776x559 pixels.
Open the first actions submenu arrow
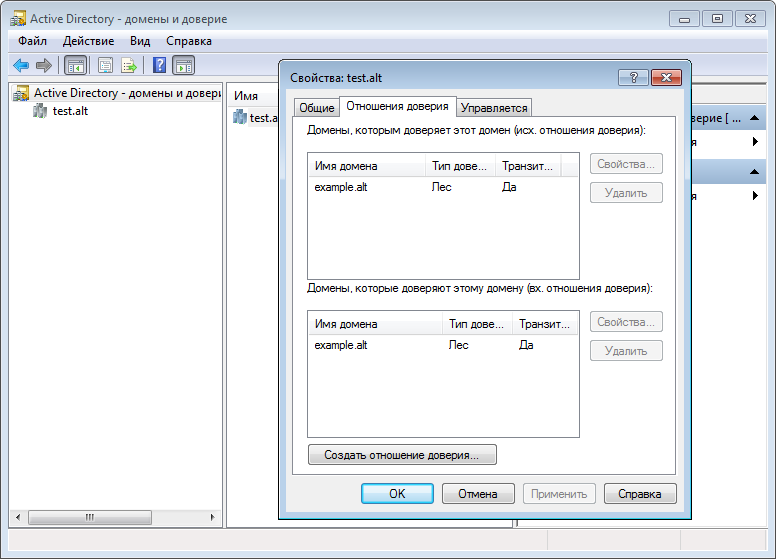755,141
